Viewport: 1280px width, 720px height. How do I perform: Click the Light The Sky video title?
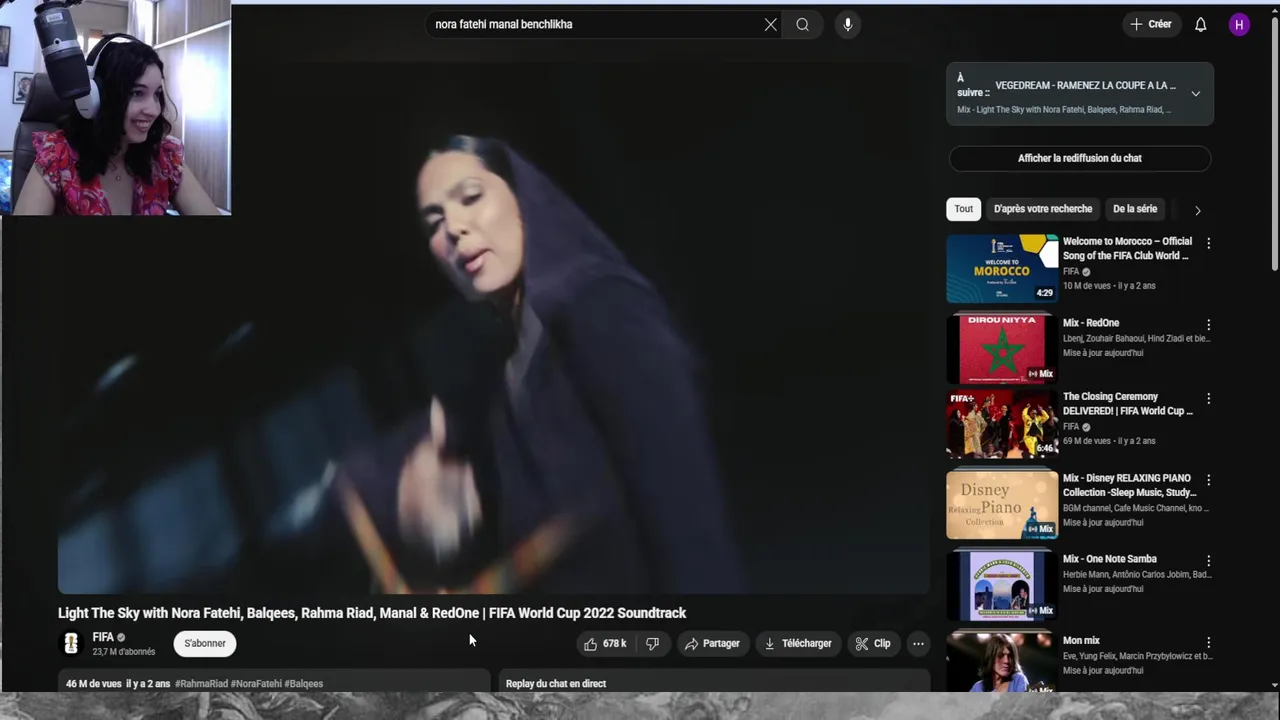[x=372, y=613]
